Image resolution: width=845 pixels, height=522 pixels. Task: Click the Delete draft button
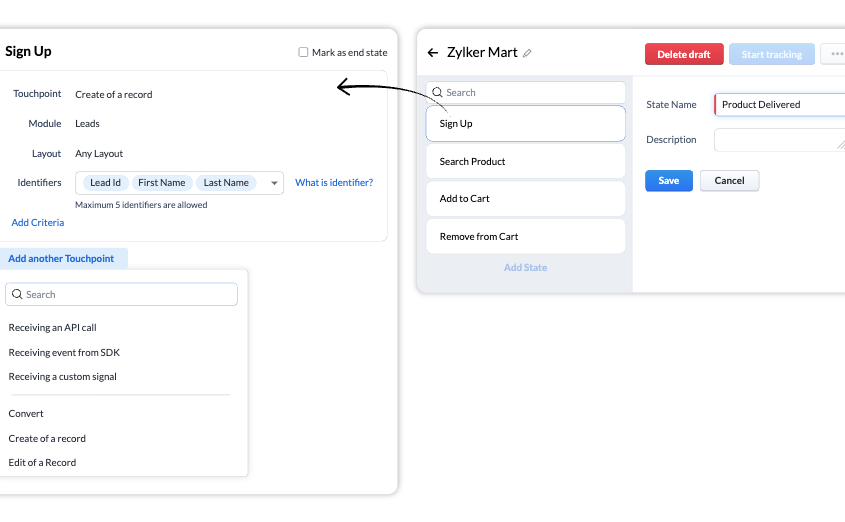[x=684, y=54]
